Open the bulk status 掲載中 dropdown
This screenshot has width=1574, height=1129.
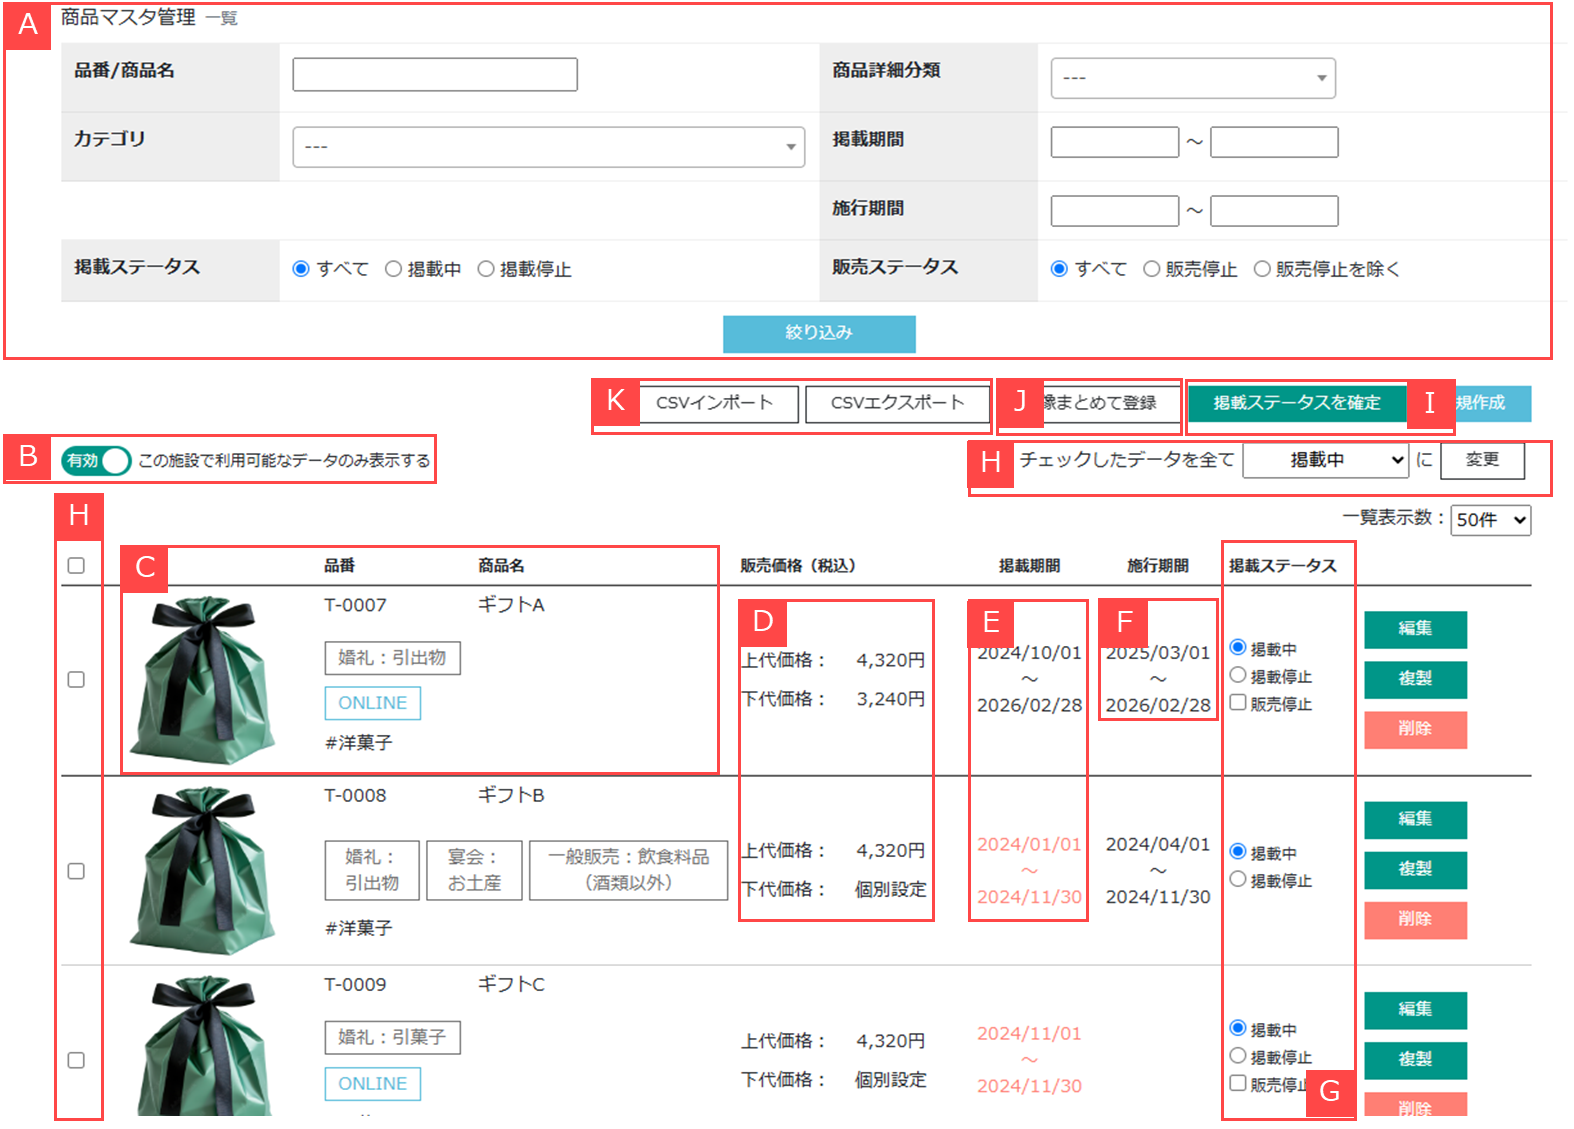coord(1325,460)
